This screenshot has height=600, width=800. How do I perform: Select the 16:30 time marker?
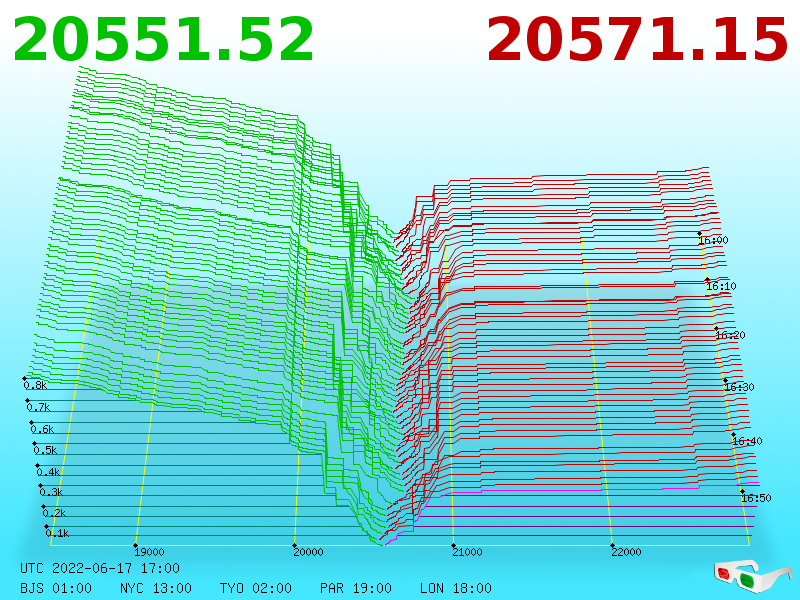tap(739, 387)
